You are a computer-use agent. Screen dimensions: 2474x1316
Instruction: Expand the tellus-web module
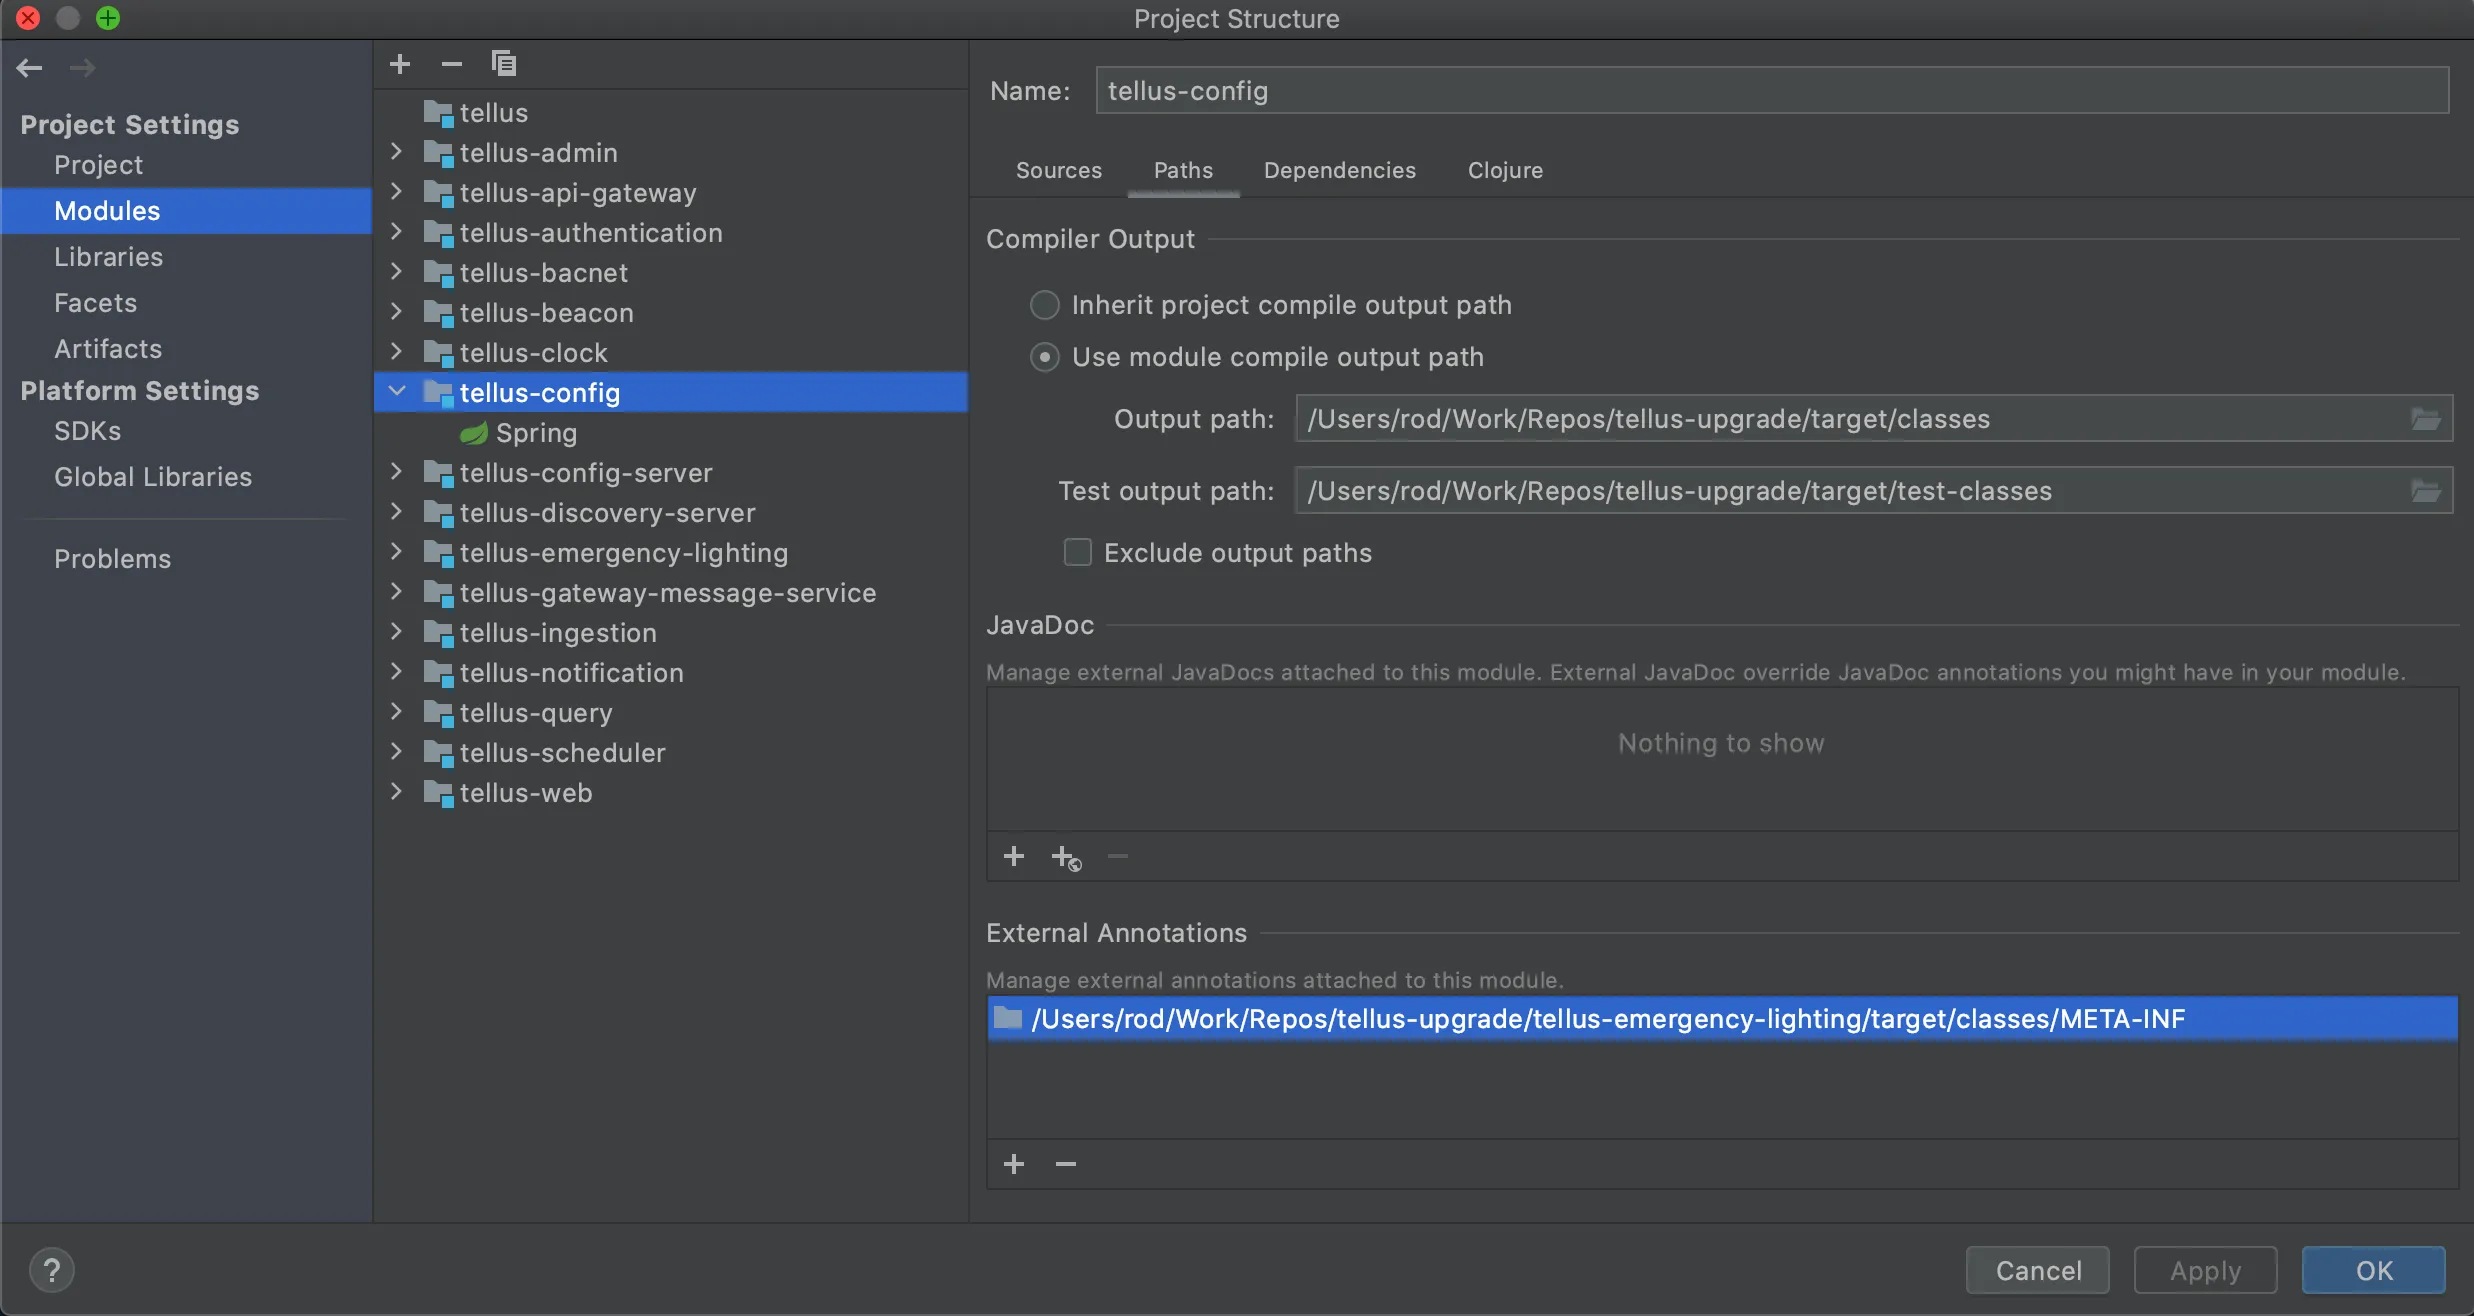click(397, 792)
